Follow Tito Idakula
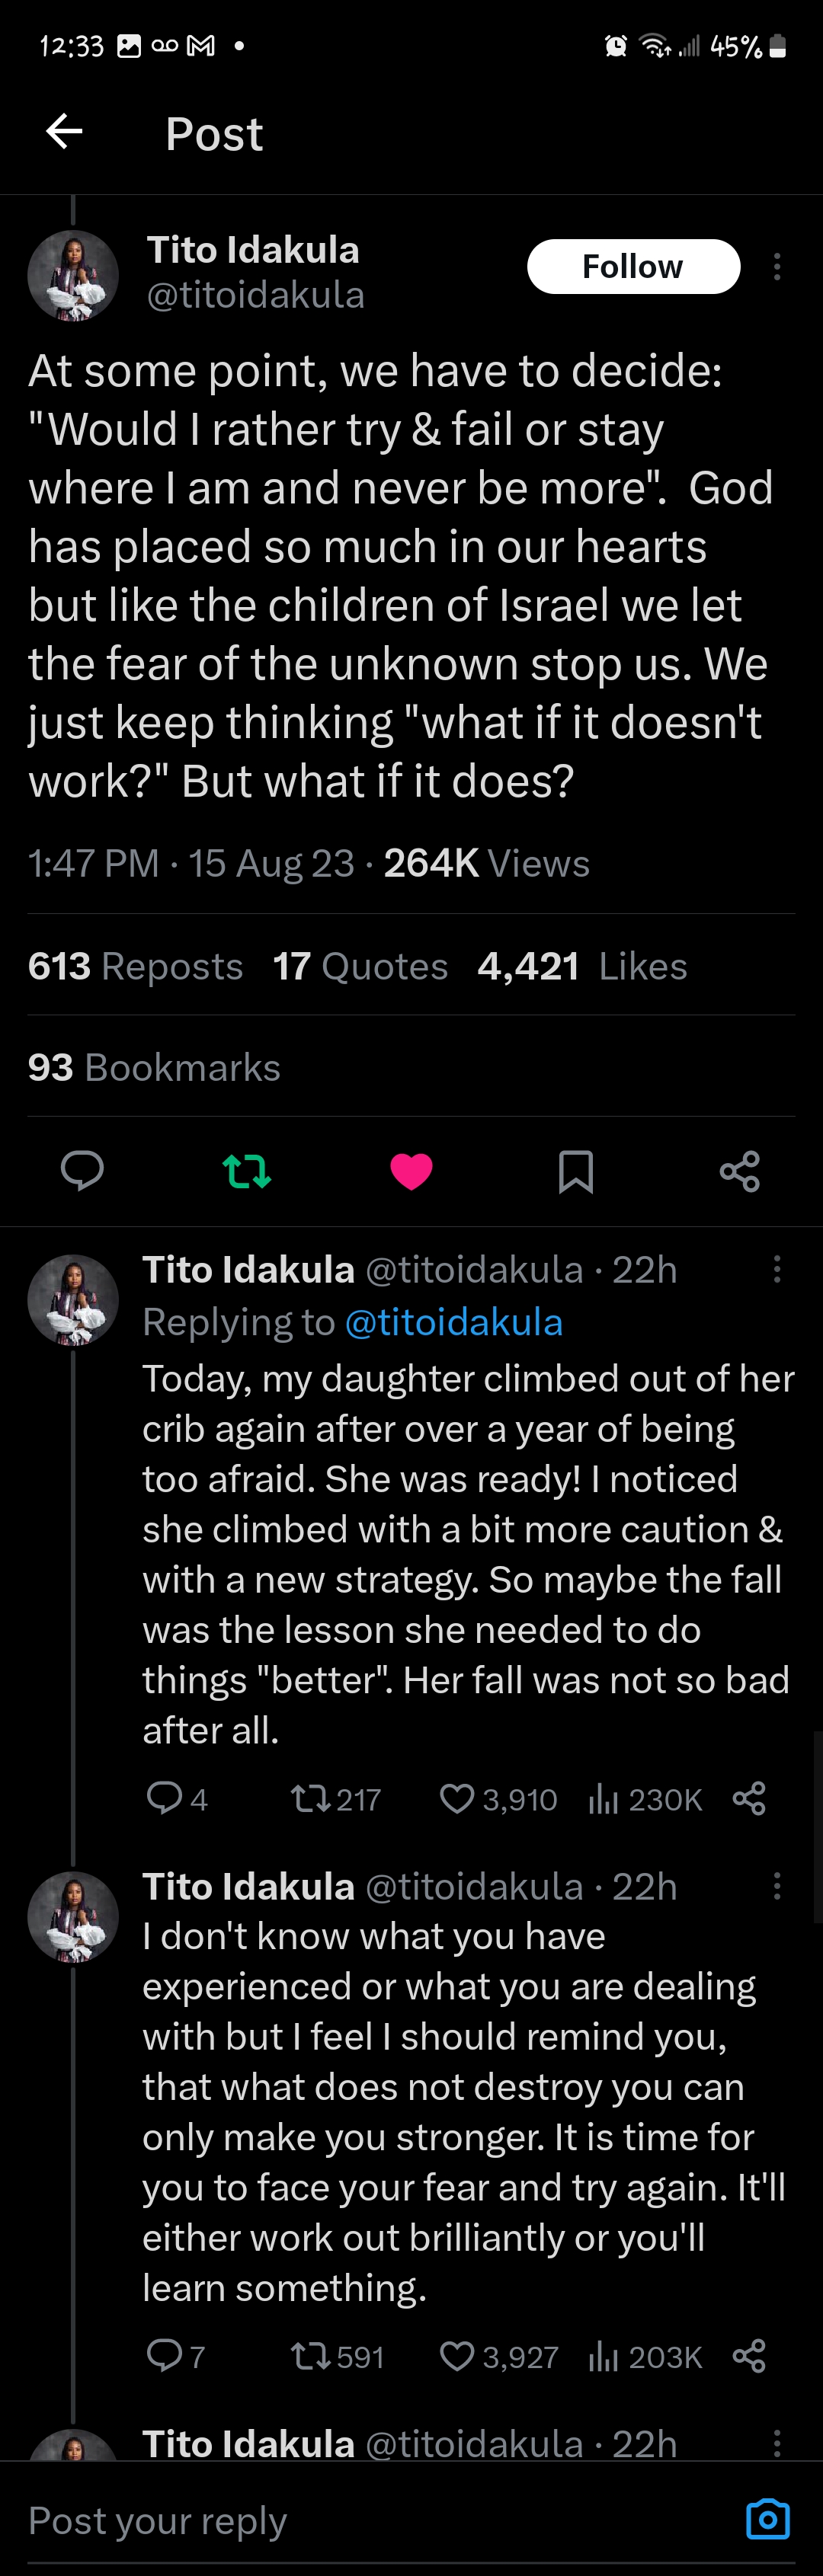This screenshot has width=823, height=2576. (x=633, y=267)
